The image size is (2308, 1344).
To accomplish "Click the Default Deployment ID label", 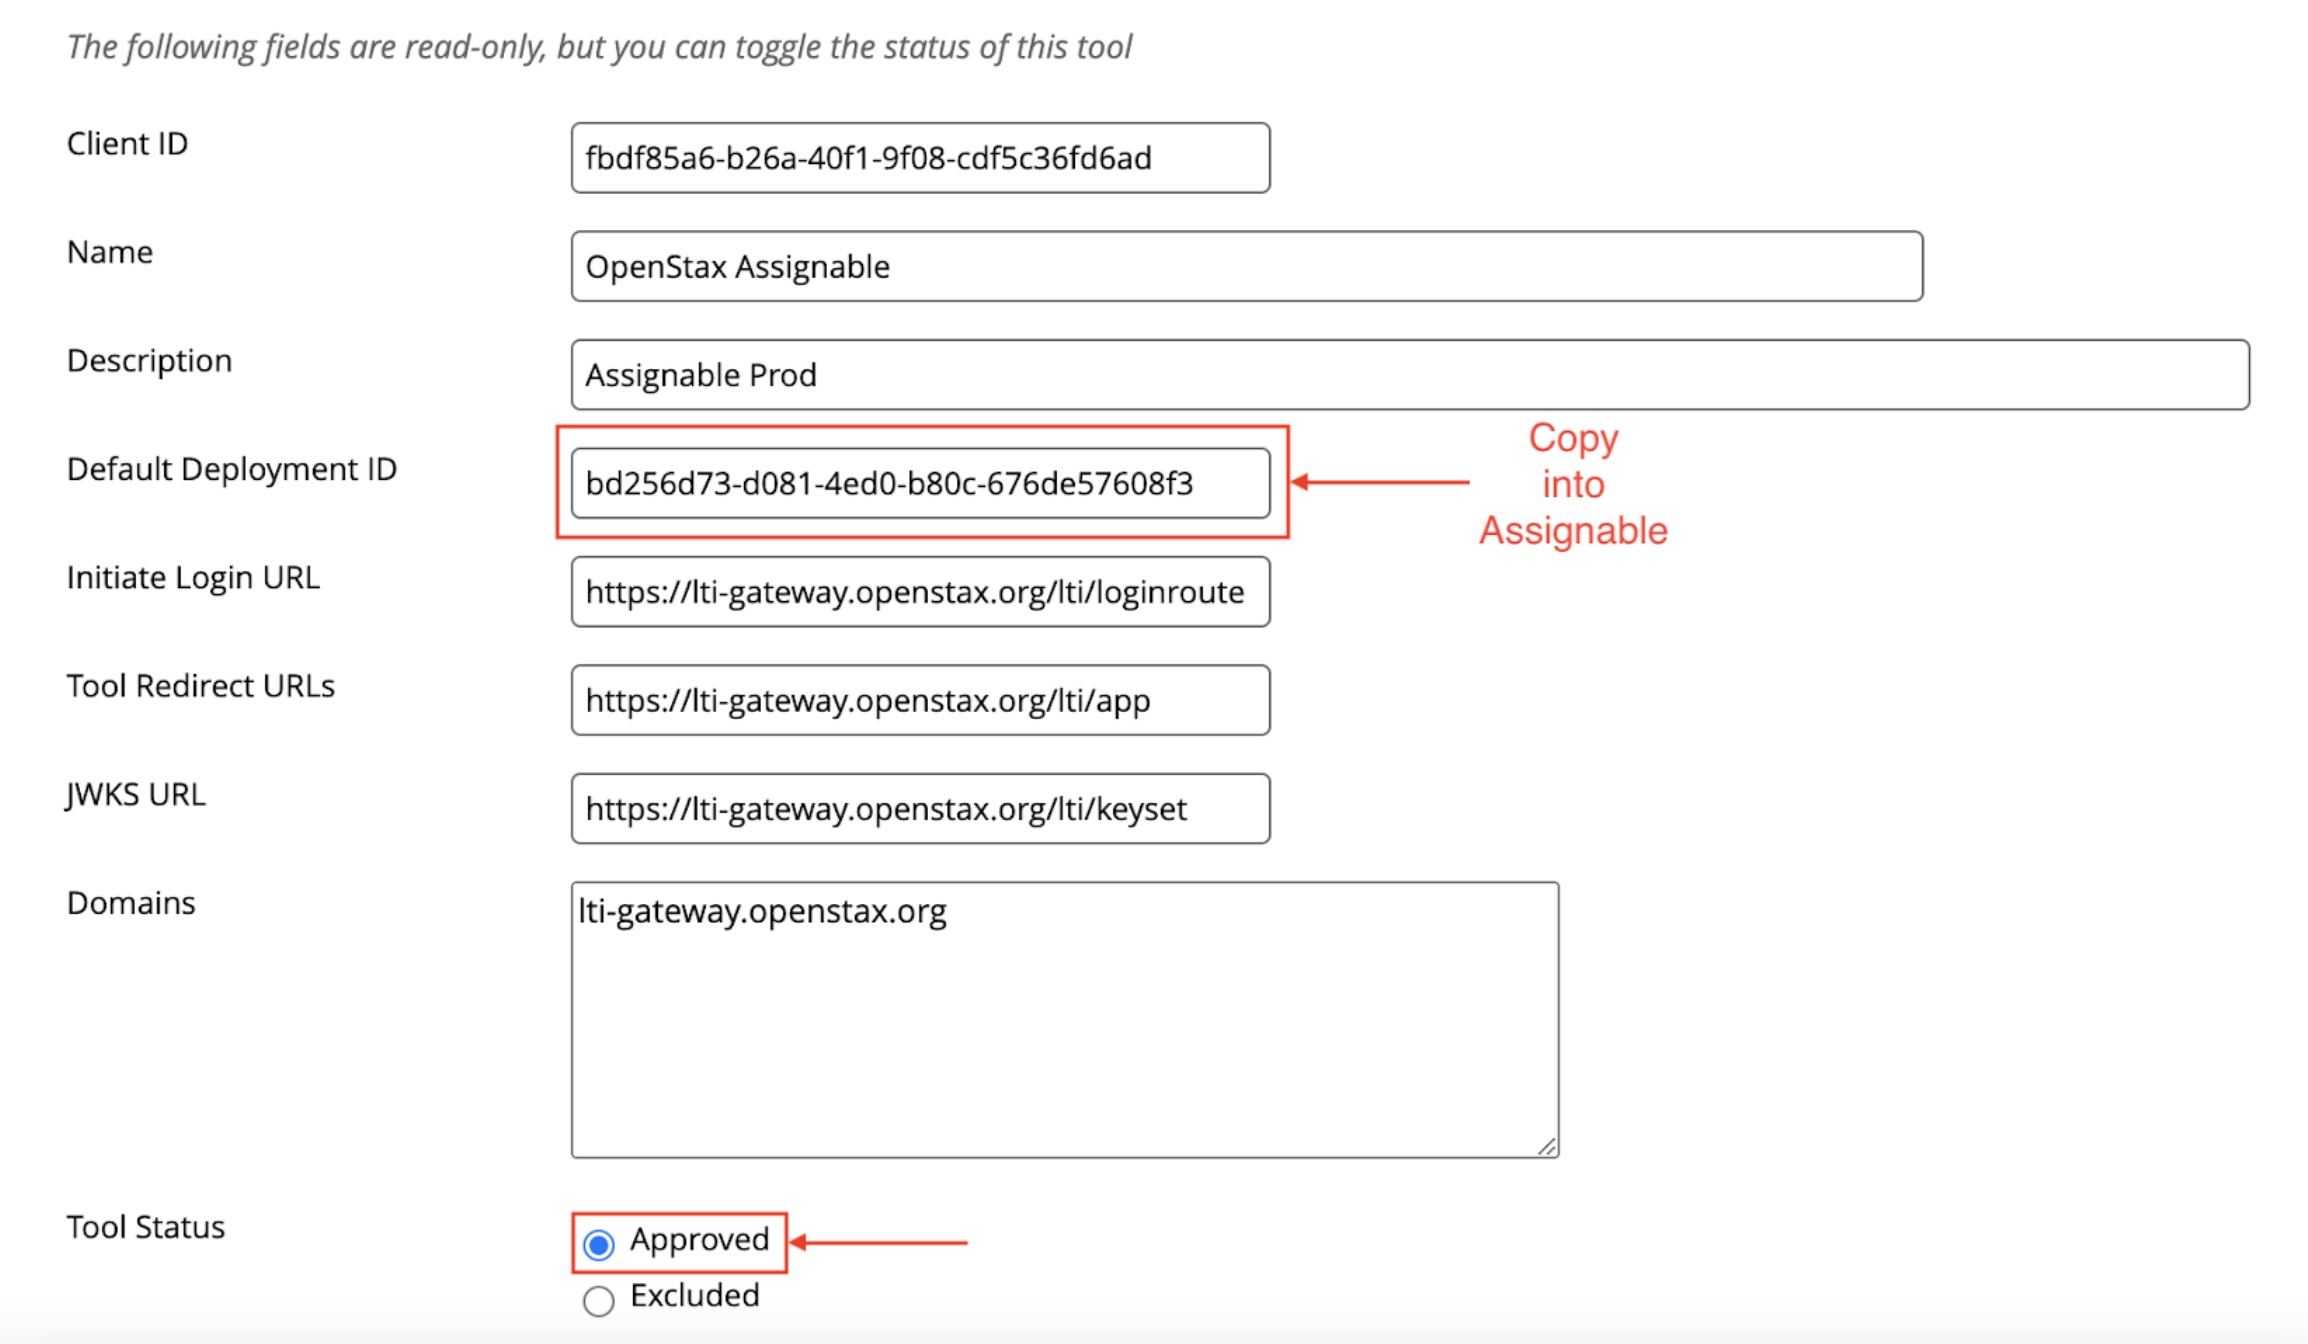I will click(232, 468).
